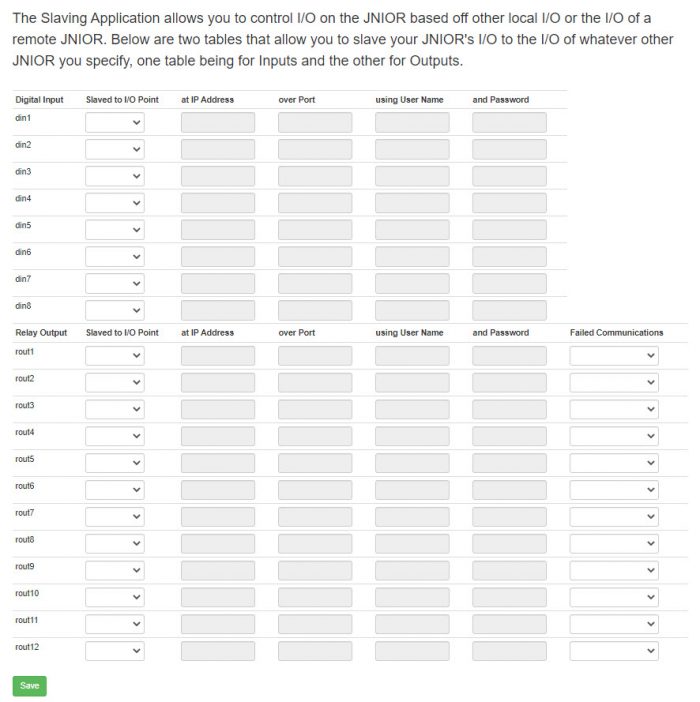Focus rout2 IP Address field

[218, 383]
